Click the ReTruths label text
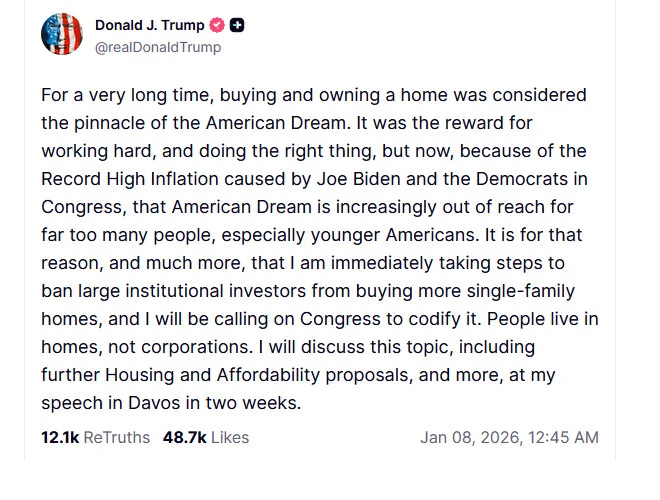This screenshot has width=660, height=500. point(116,437)
